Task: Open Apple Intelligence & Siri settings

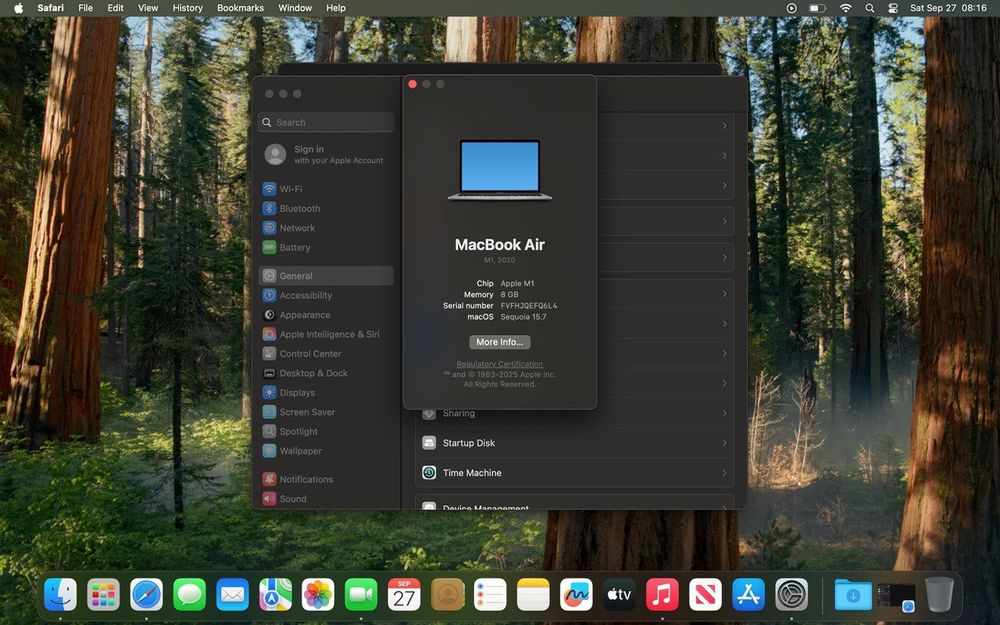Action: [x=328, y=335]
